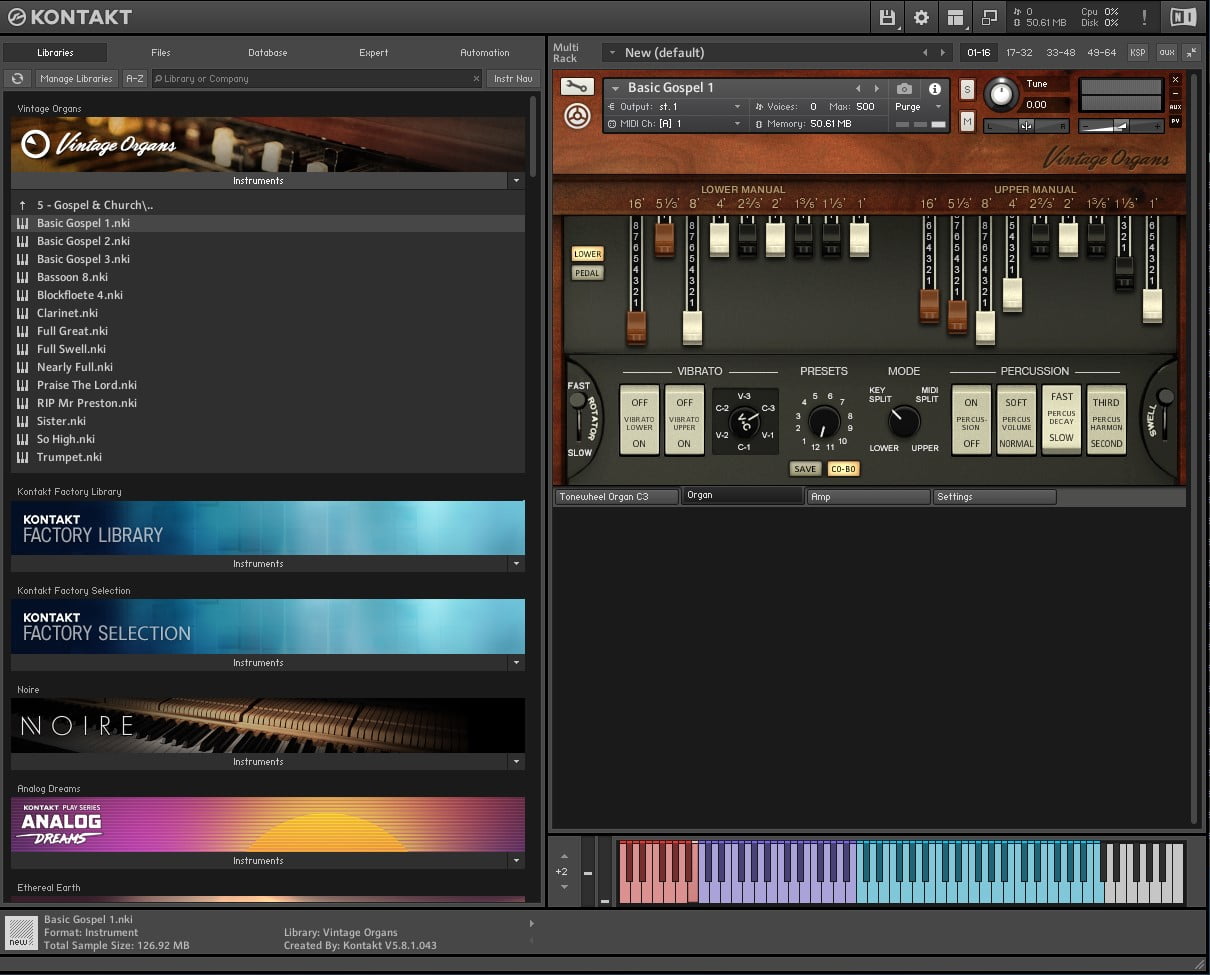Switch to the Files tab
The height and width of the screenshot is (975, 1210).
pos(160,53)
